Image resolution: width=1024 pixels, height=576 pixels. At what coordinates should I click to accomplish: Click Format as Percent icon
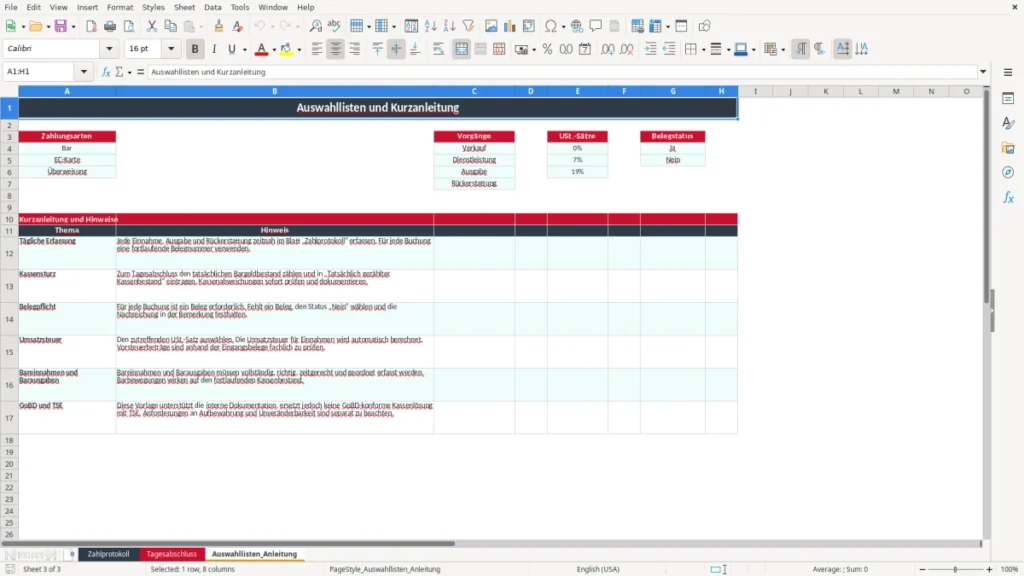[x=547, y=49]
